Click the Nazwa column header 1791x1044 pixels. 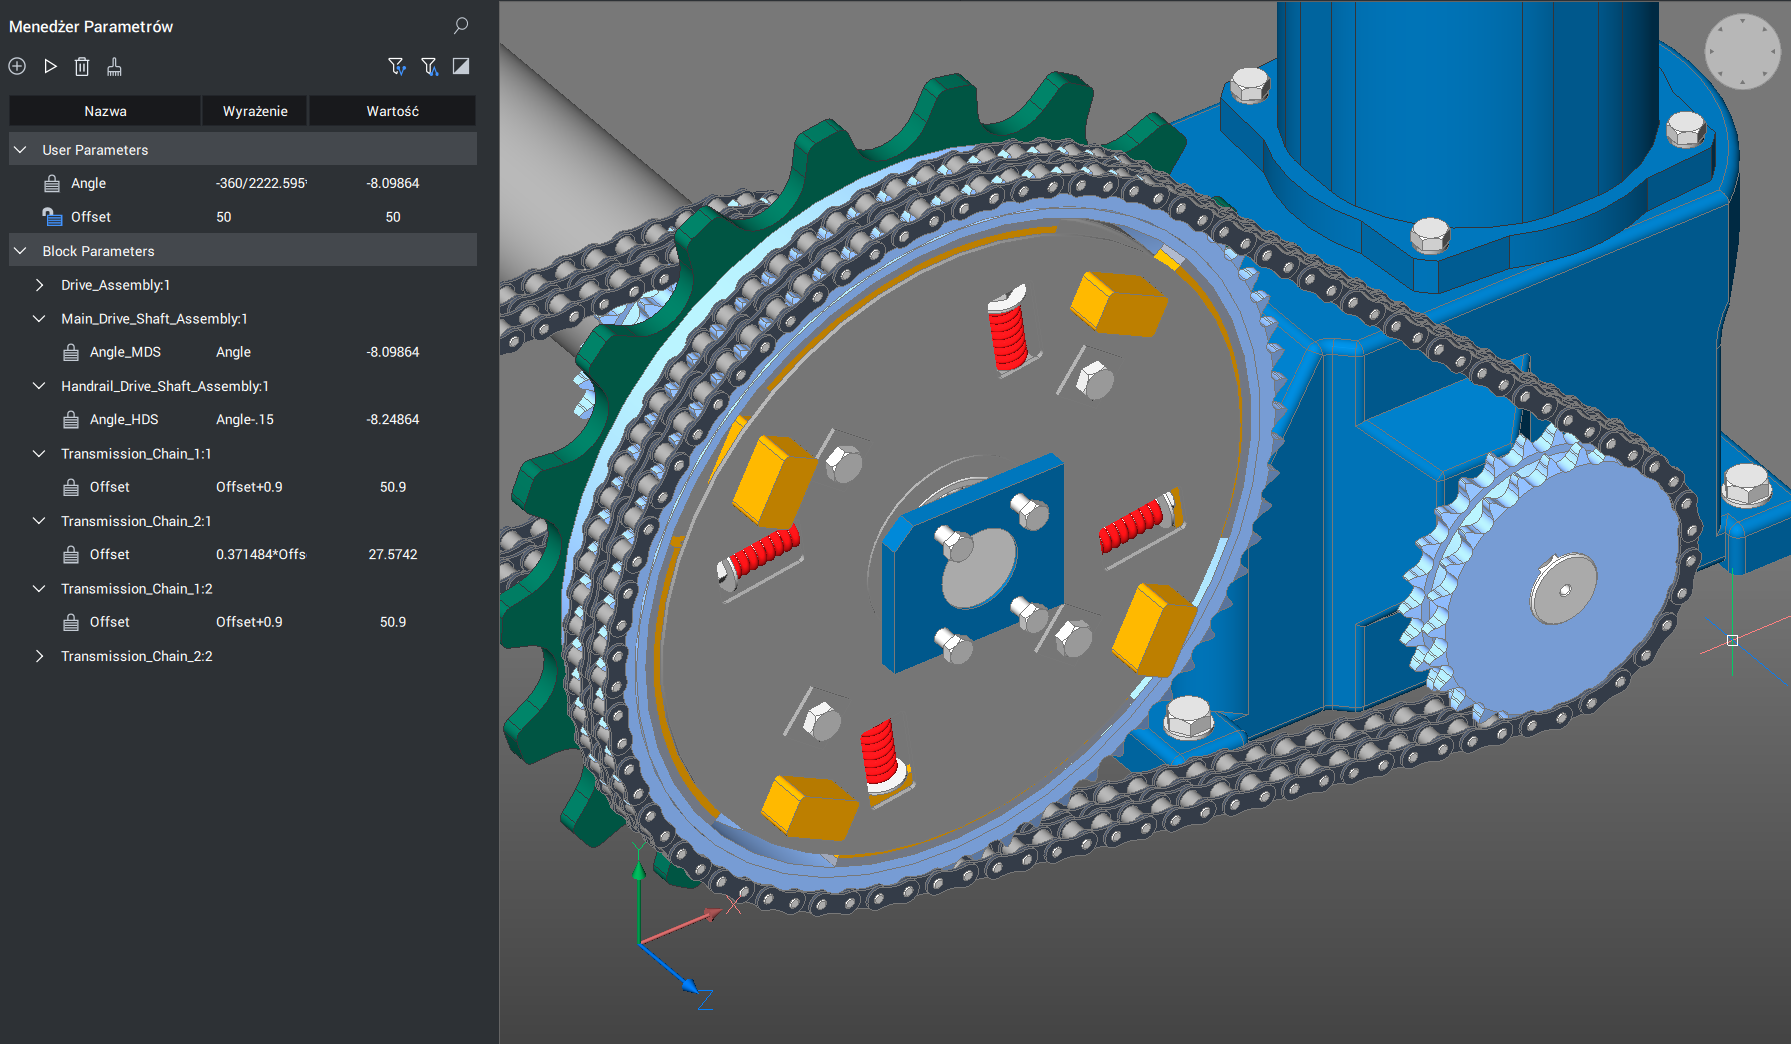click(105, 111)
